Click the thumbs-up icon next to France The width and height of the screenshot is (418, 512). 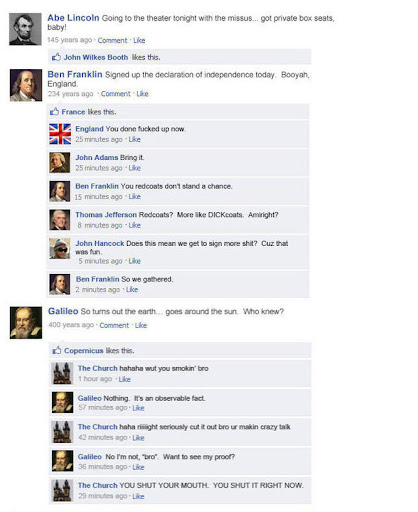click(x=54, y=111)
